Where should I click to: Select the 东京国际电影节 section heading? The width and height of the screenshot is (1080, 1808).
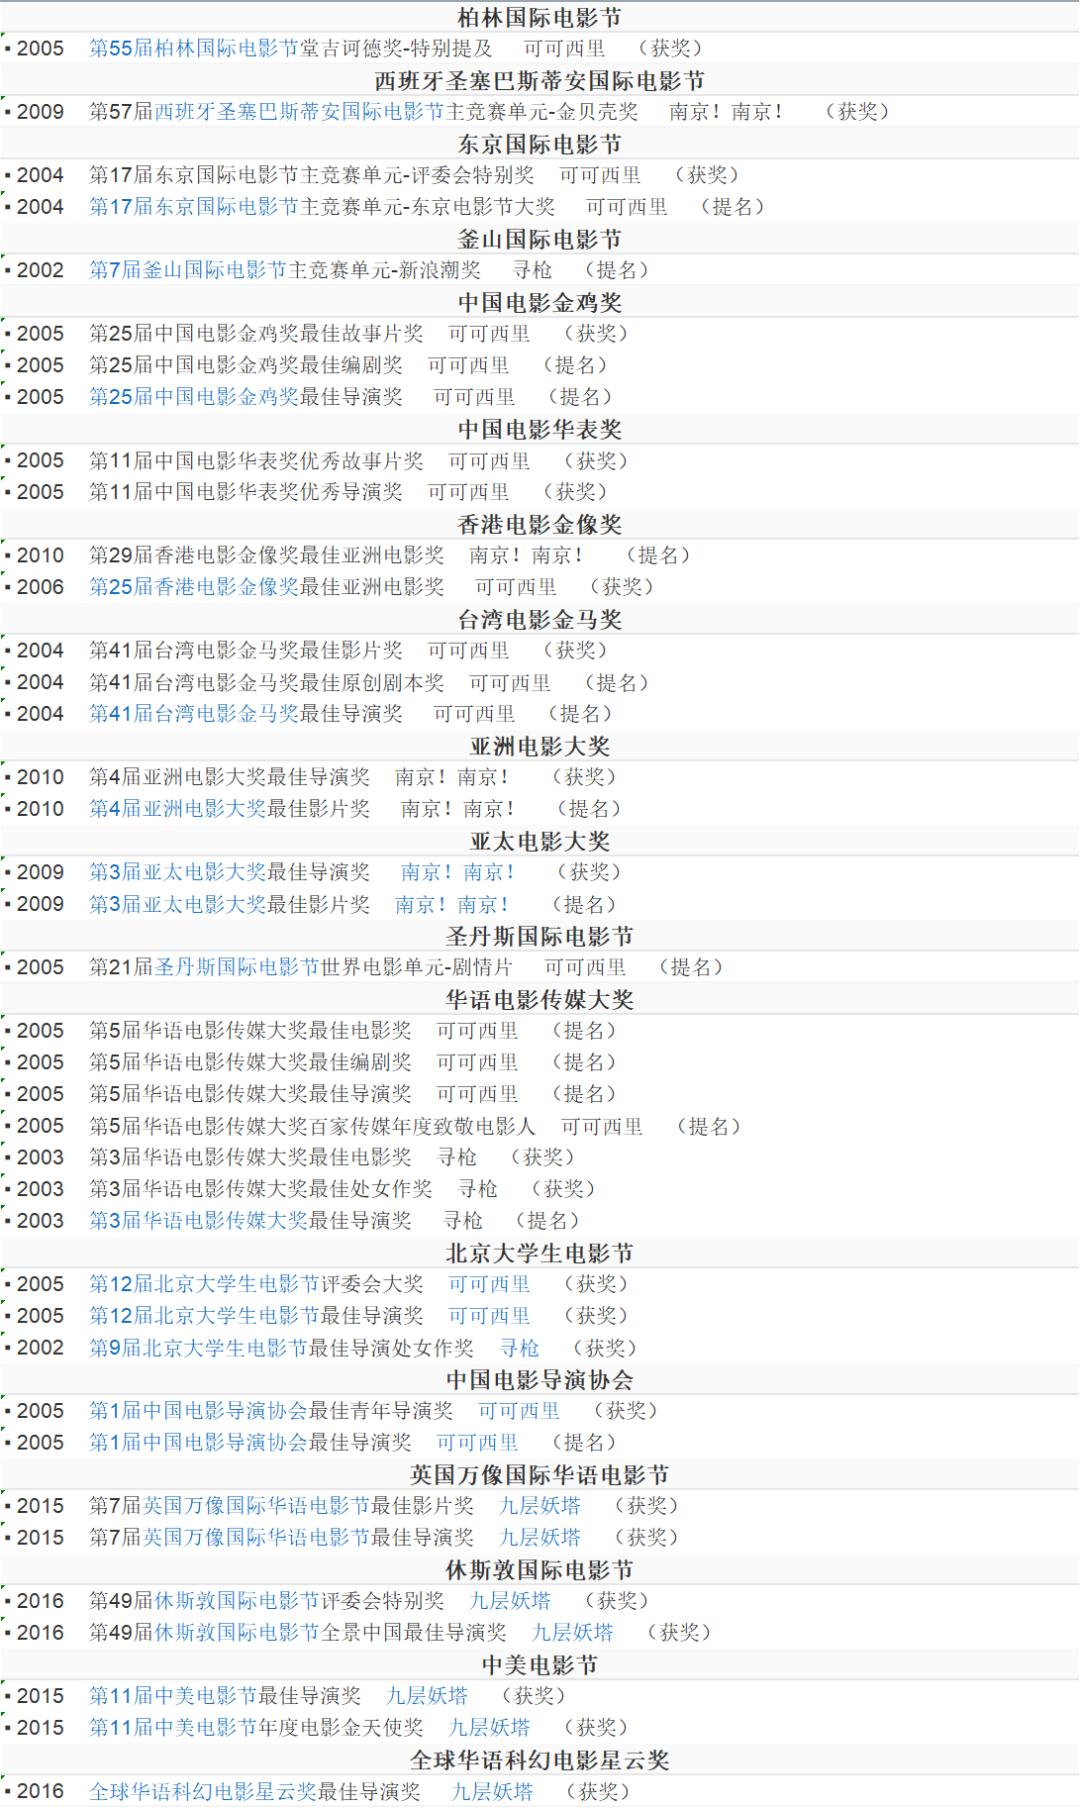[x=540, y=144]
